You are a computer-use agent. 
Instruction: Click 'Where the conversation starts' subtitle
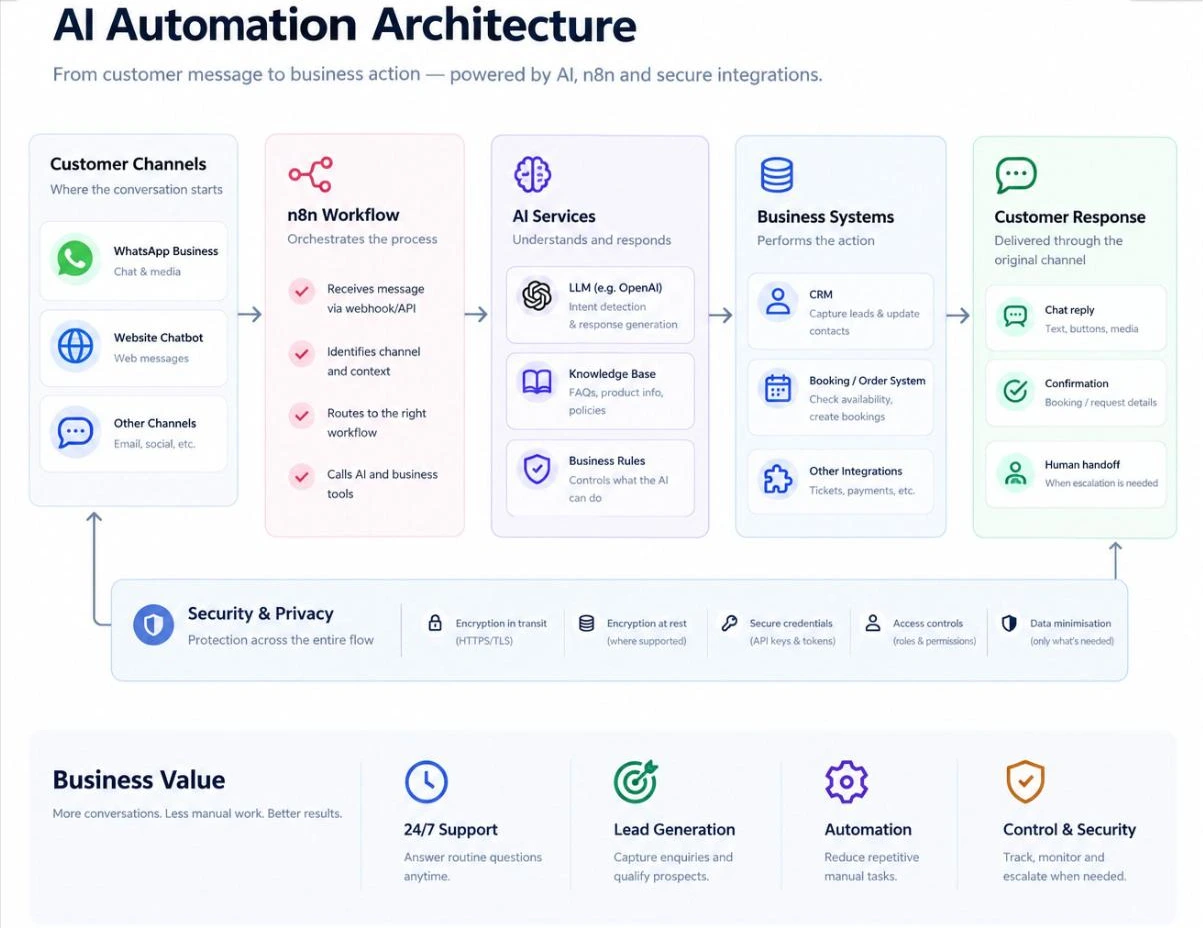(x=136, y=189)
